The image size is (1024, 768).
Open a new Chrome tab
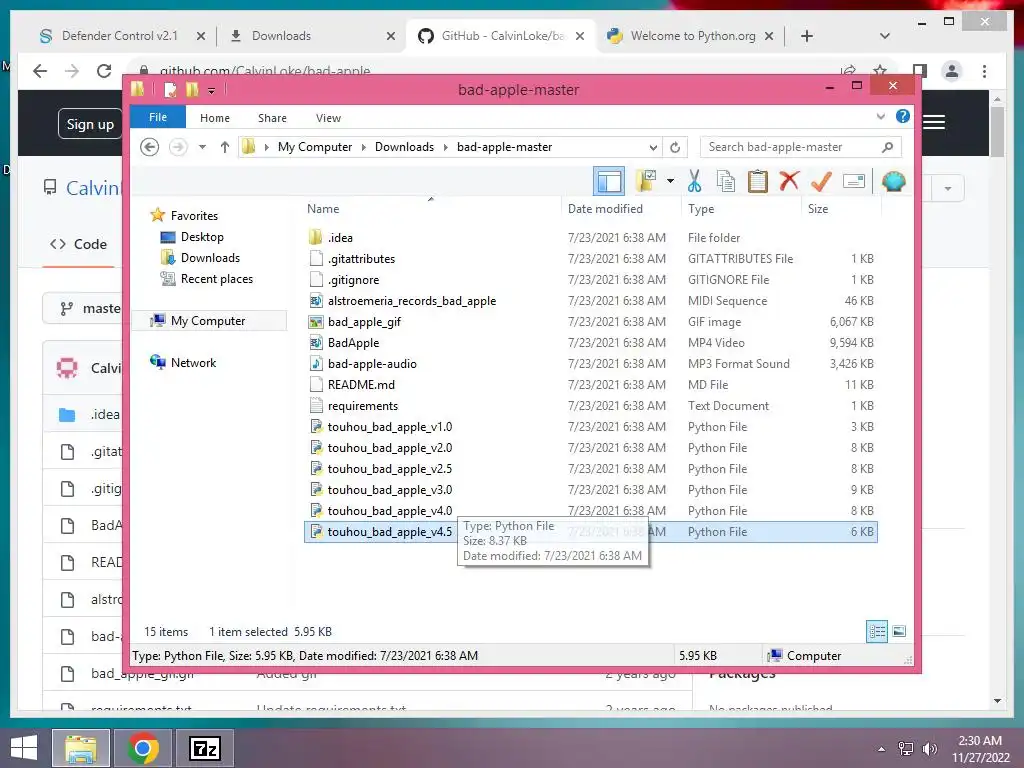807,36
